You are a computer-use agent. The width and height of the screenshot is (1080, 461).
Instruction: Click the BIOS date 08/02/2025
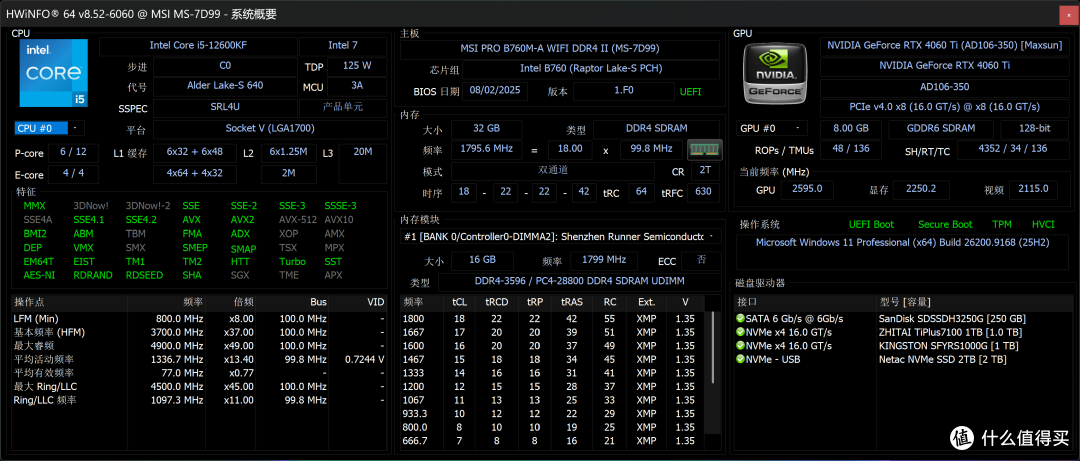click(x=495, y=90)
